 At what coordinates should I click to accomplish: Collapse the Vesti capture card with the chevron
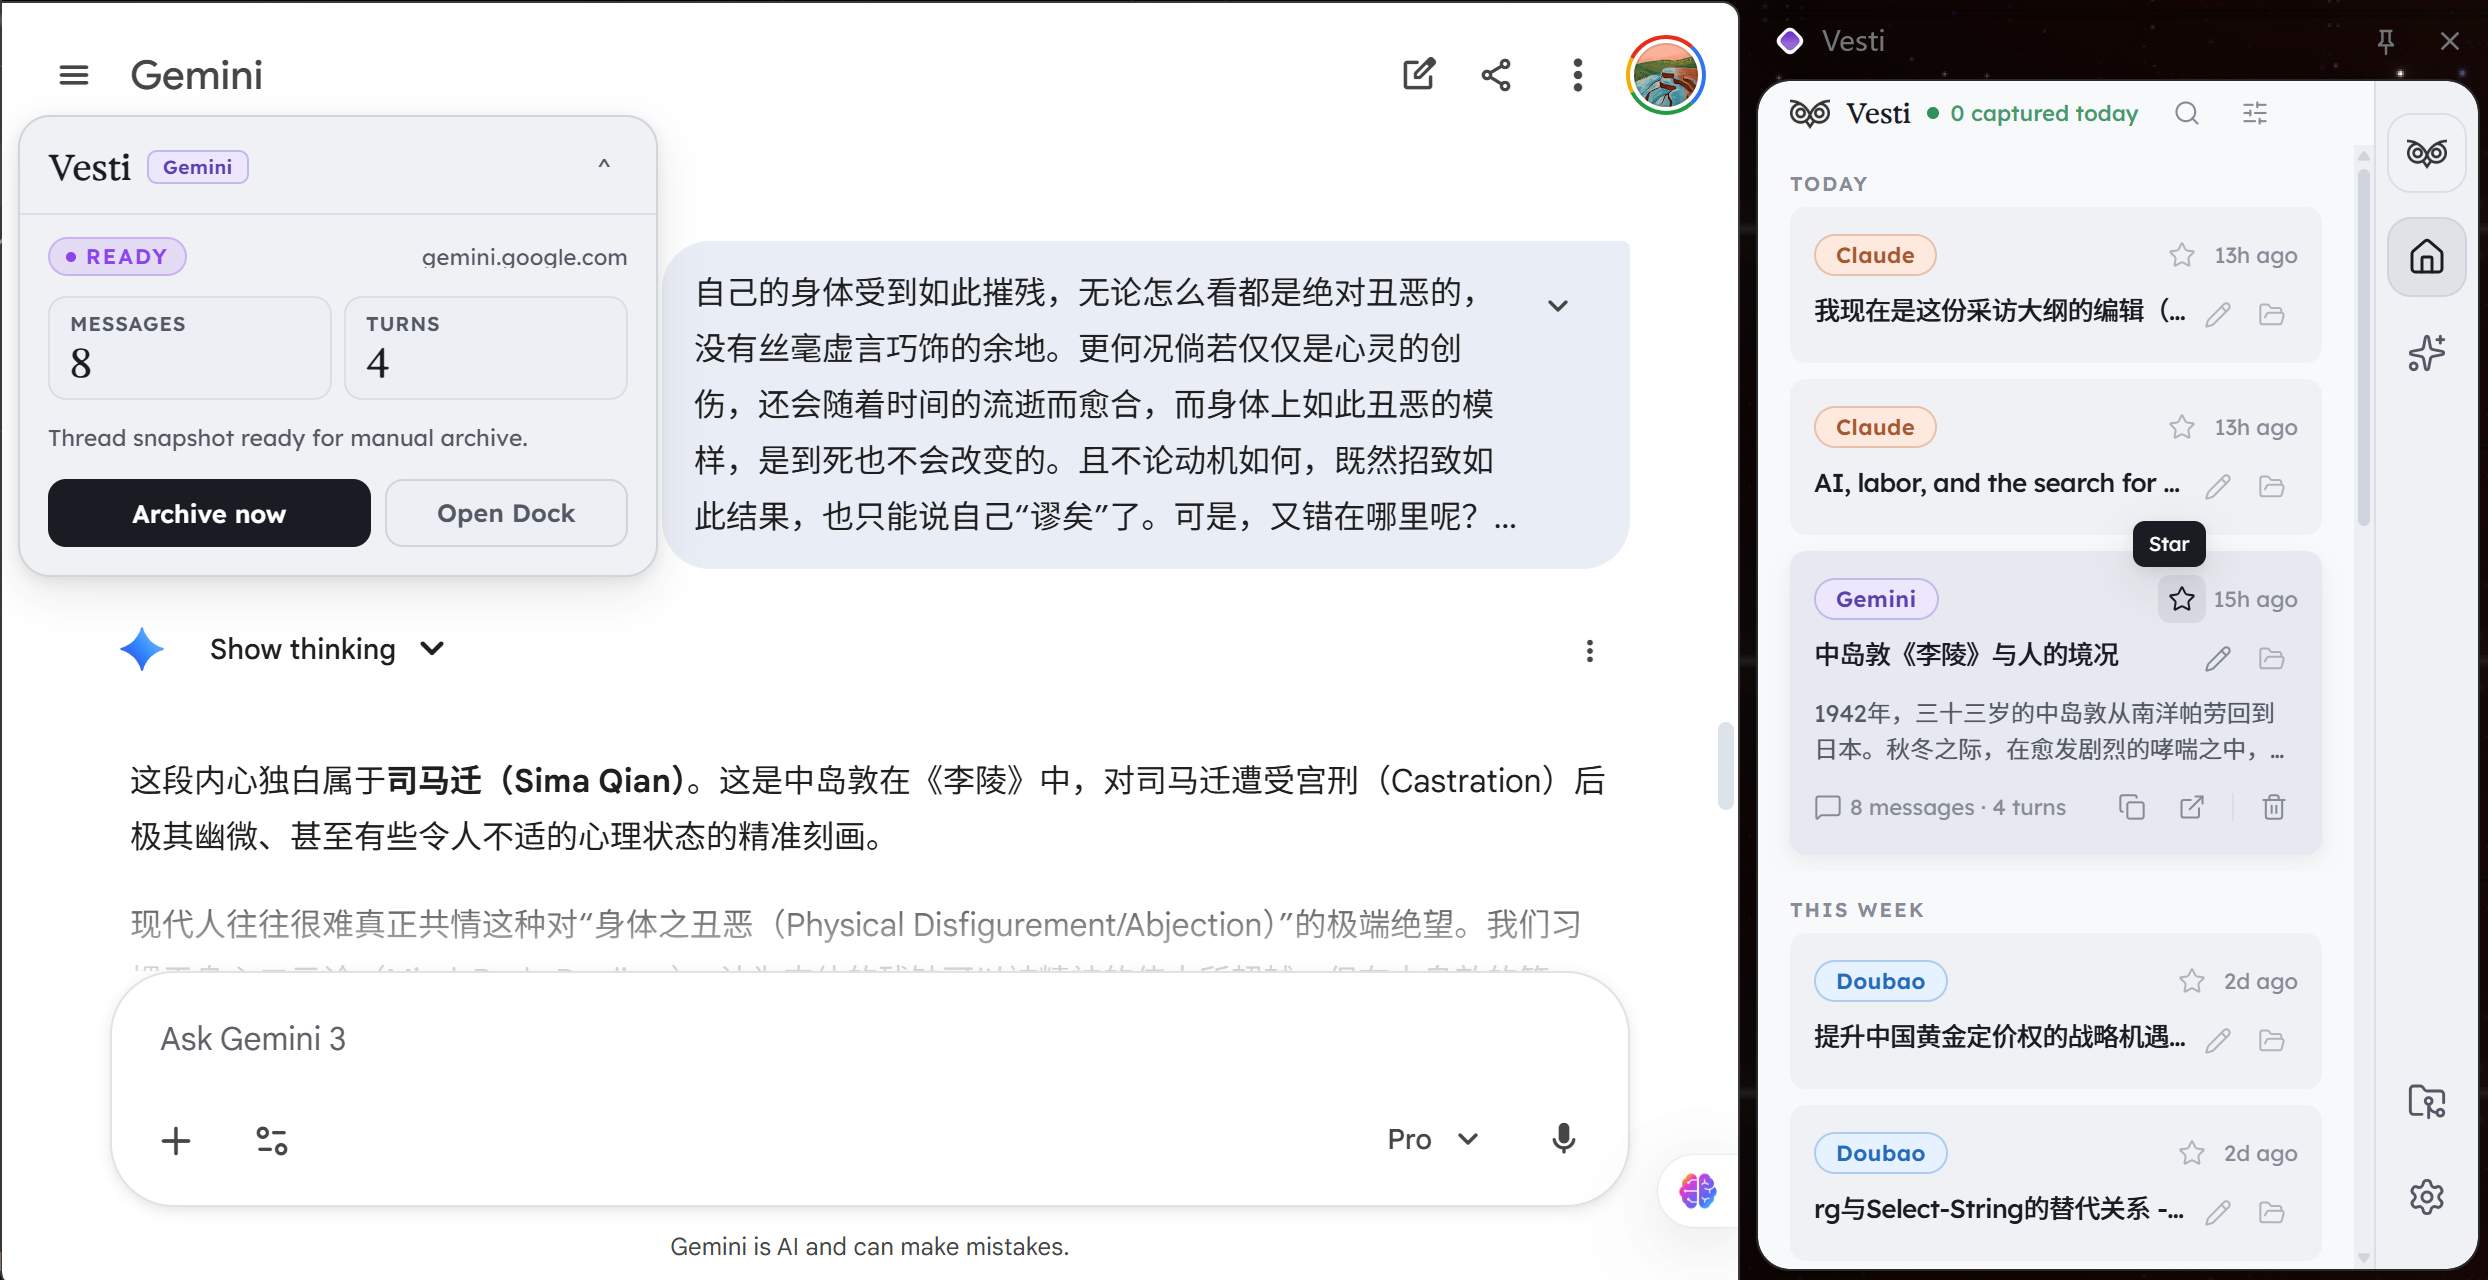604,165
